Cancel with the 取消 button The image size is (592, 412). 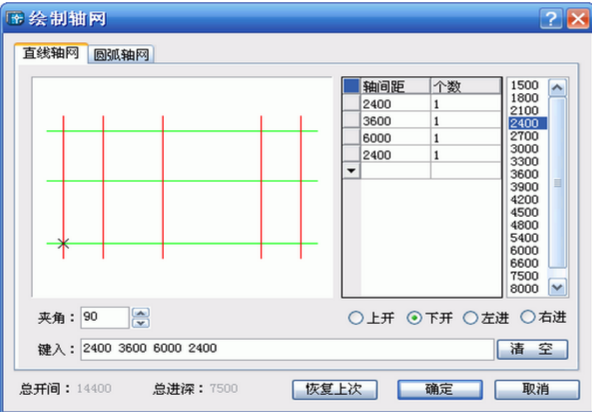tap(537, 389)
